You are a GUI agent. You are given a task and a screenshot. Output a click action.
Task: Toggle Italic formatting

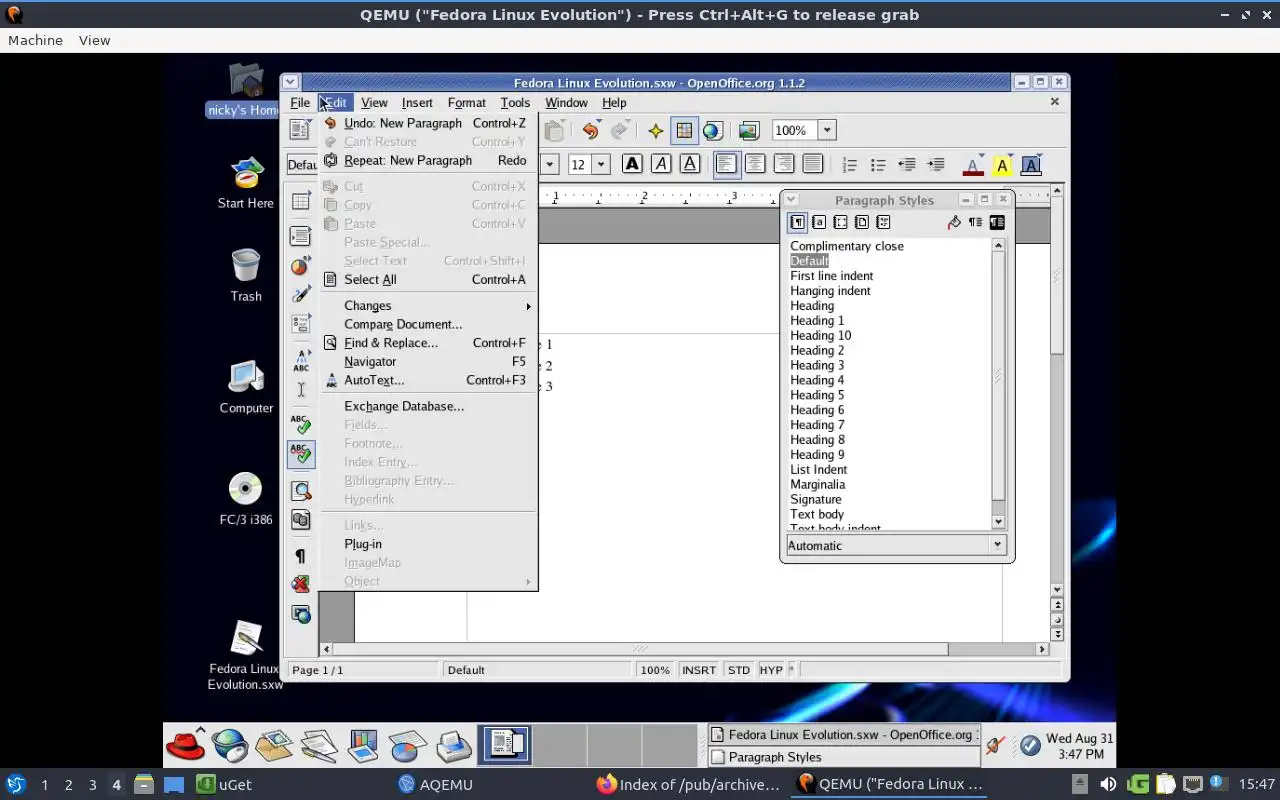tap(661, 164)
